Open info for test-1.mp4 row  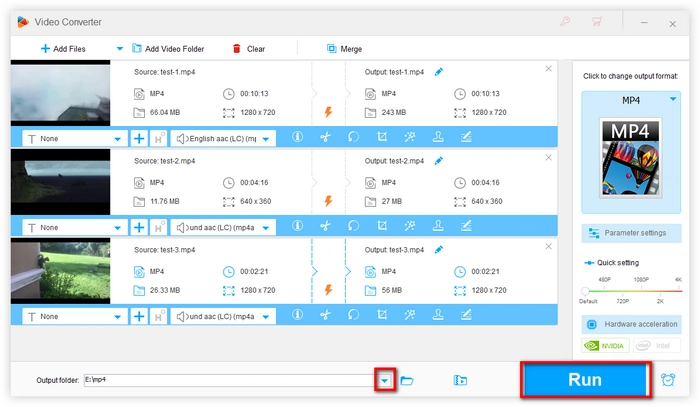tap(297, 137)
